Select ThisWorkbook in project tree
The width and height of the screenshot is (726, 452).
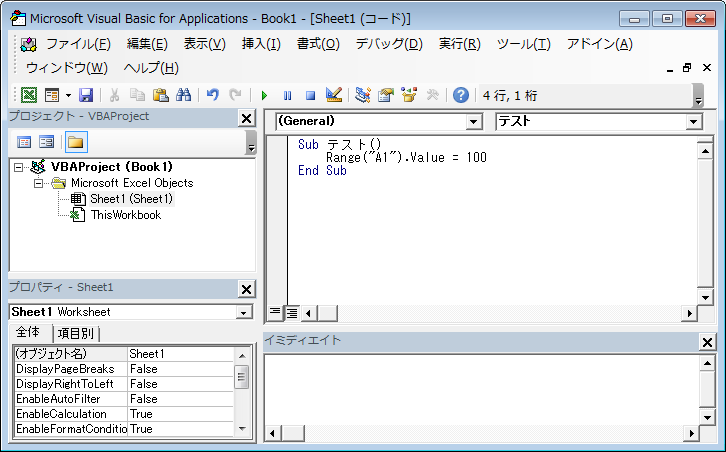[125, 215]
